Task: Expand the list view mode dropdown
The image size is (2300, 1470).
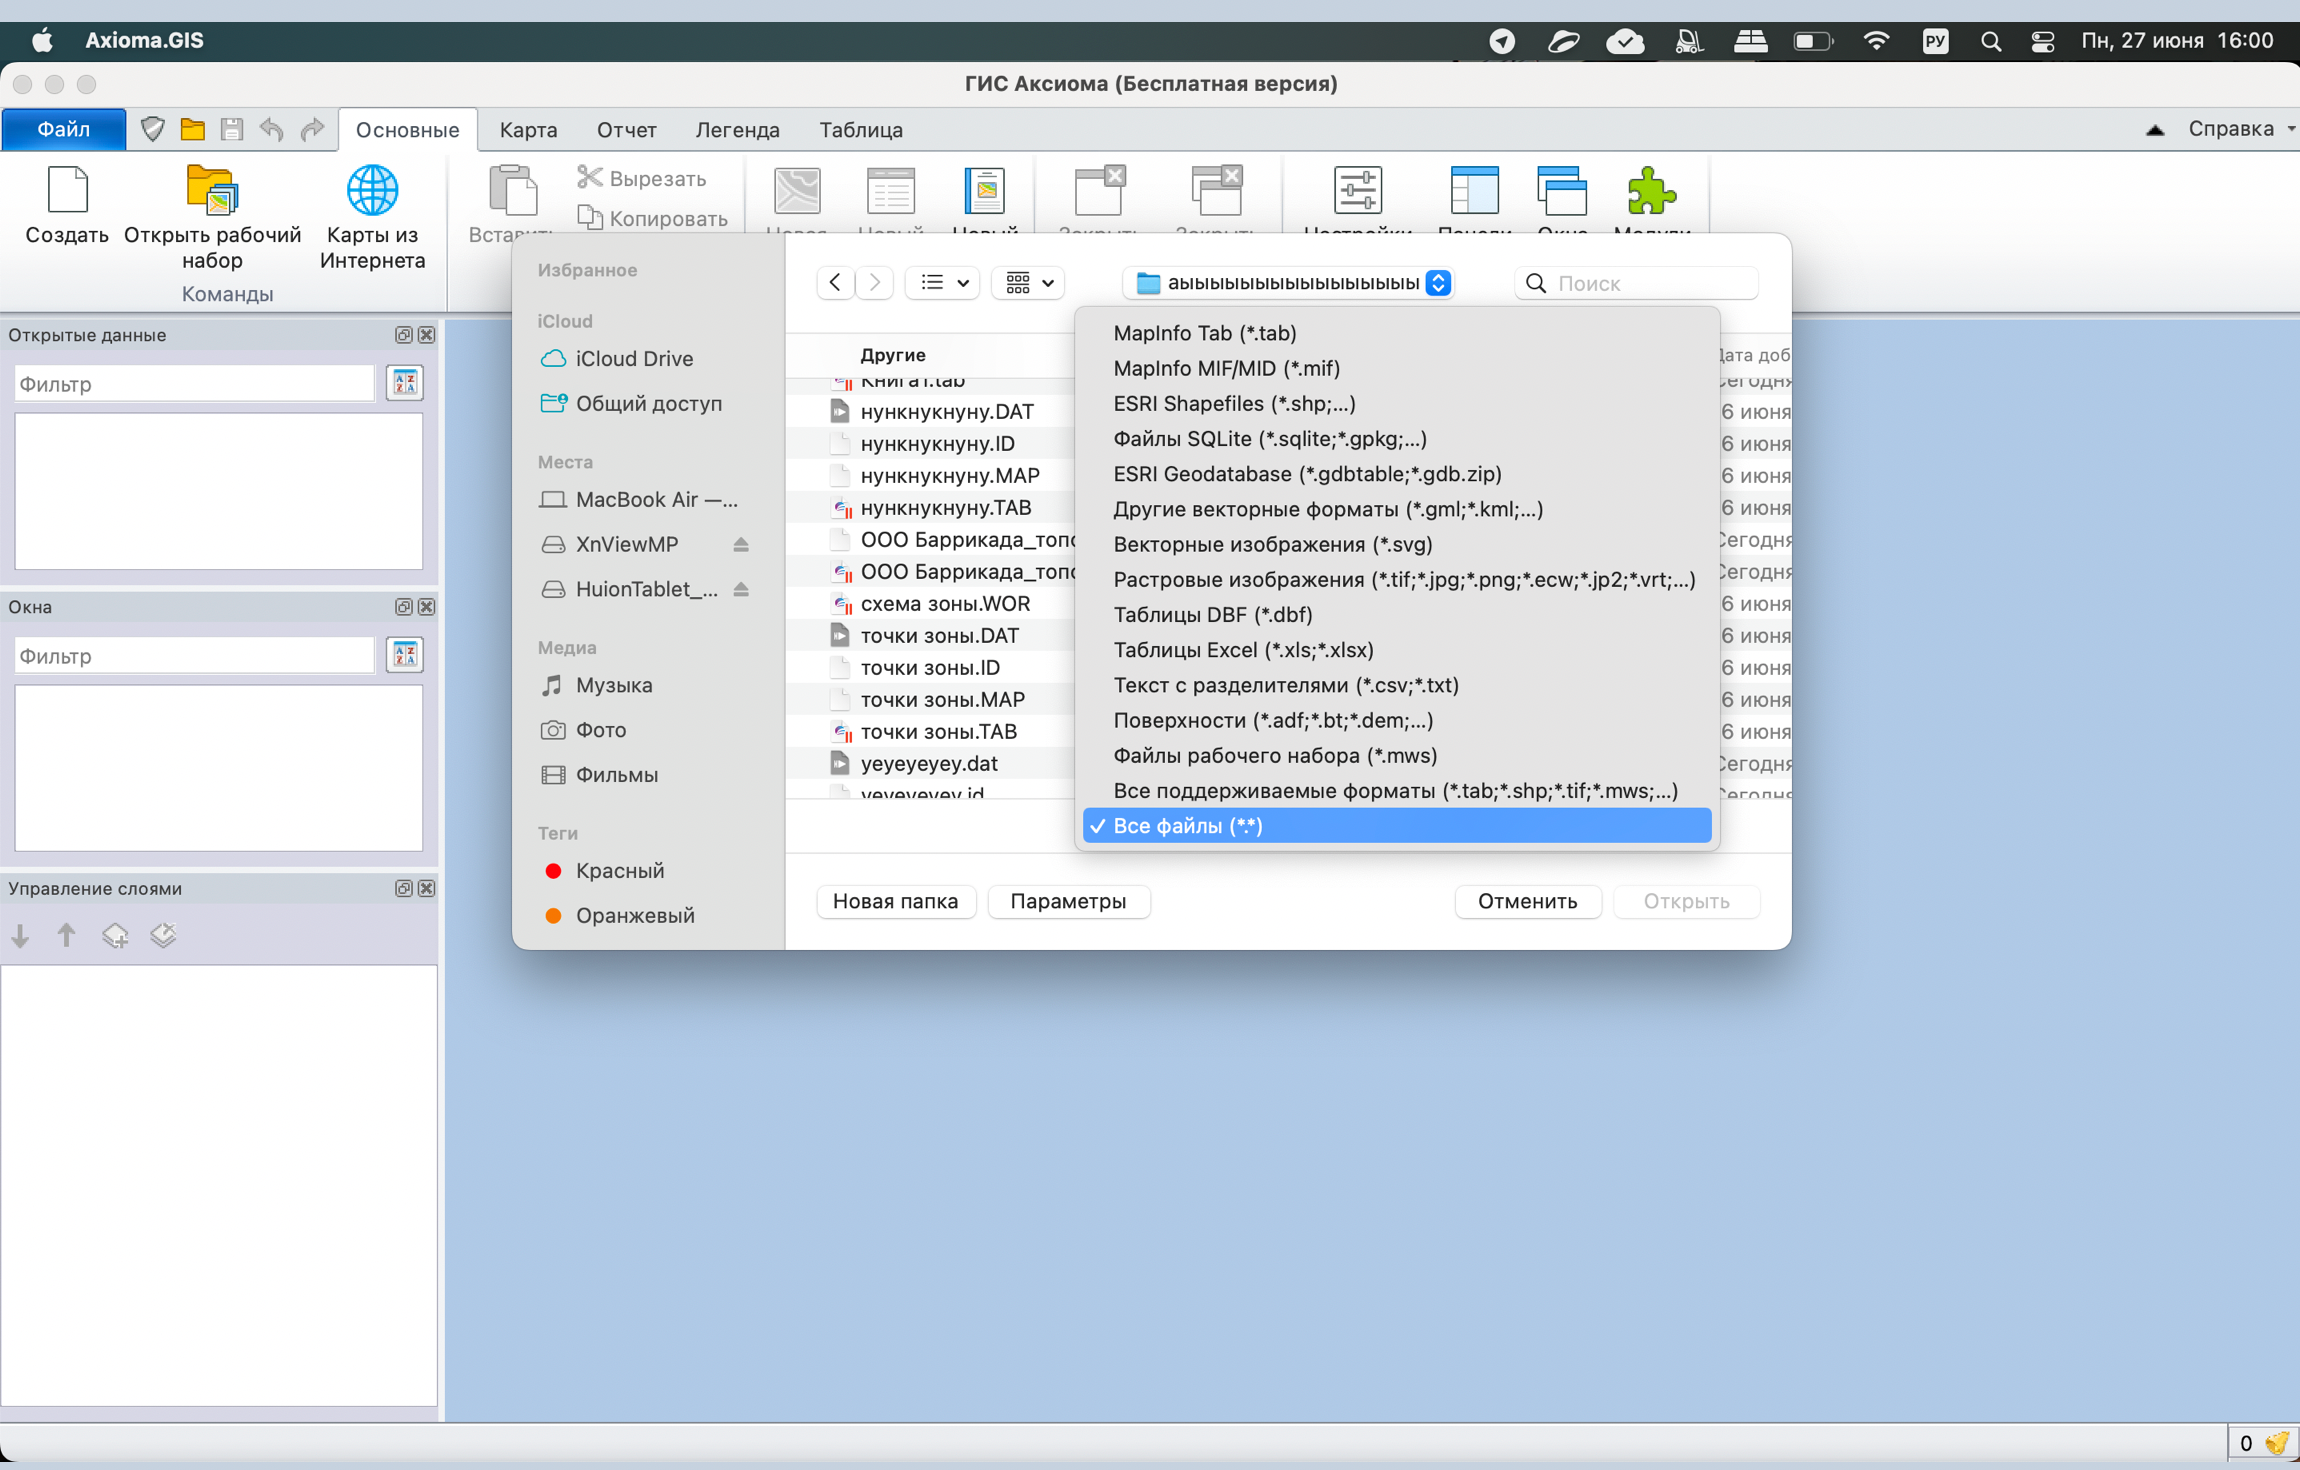Action: (x=943, y=283)
